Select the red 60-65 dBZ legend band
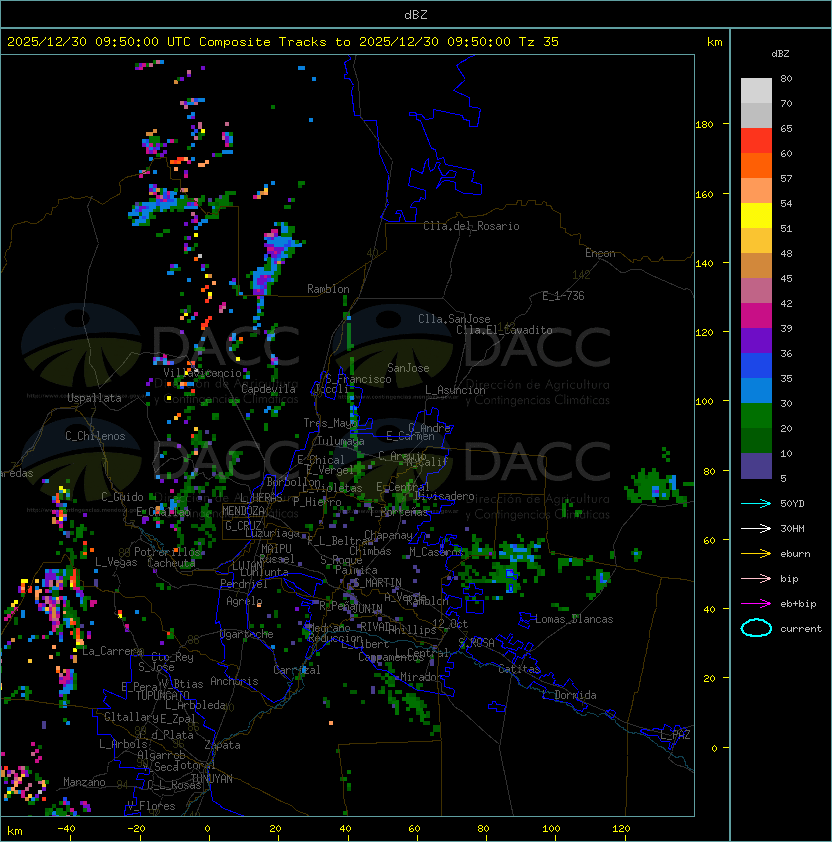The width and height of the screenshot is (832, 842). pos(756,141)
